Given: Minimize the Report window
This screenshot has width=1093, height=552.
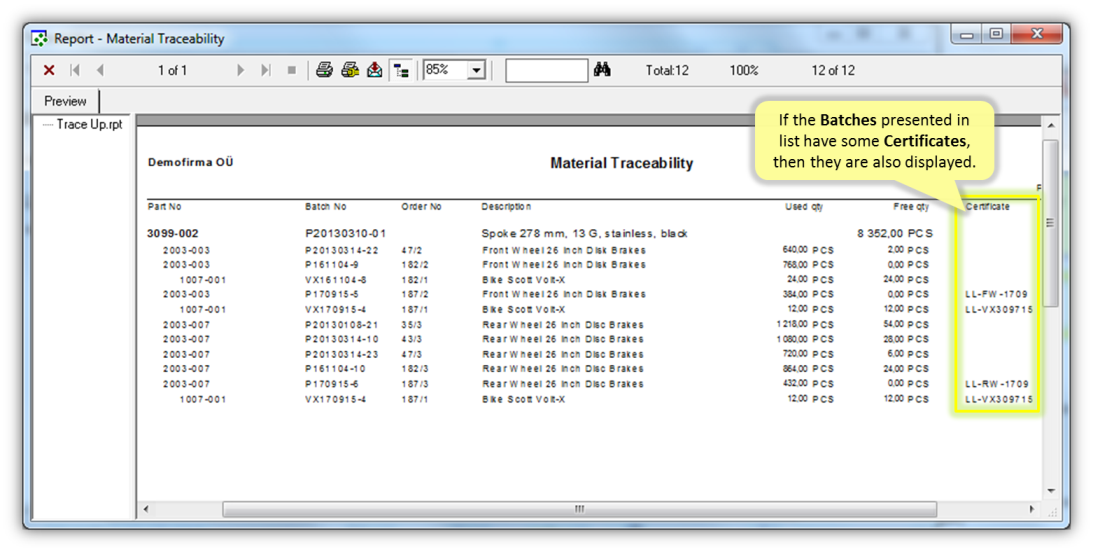Looking at the screenshot, I should click(966, 34).
